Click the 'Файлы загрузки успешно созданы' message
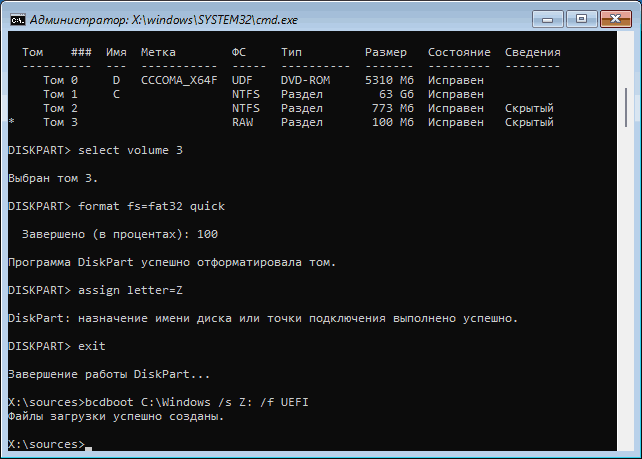642x459 pixels. click(115, 416)
